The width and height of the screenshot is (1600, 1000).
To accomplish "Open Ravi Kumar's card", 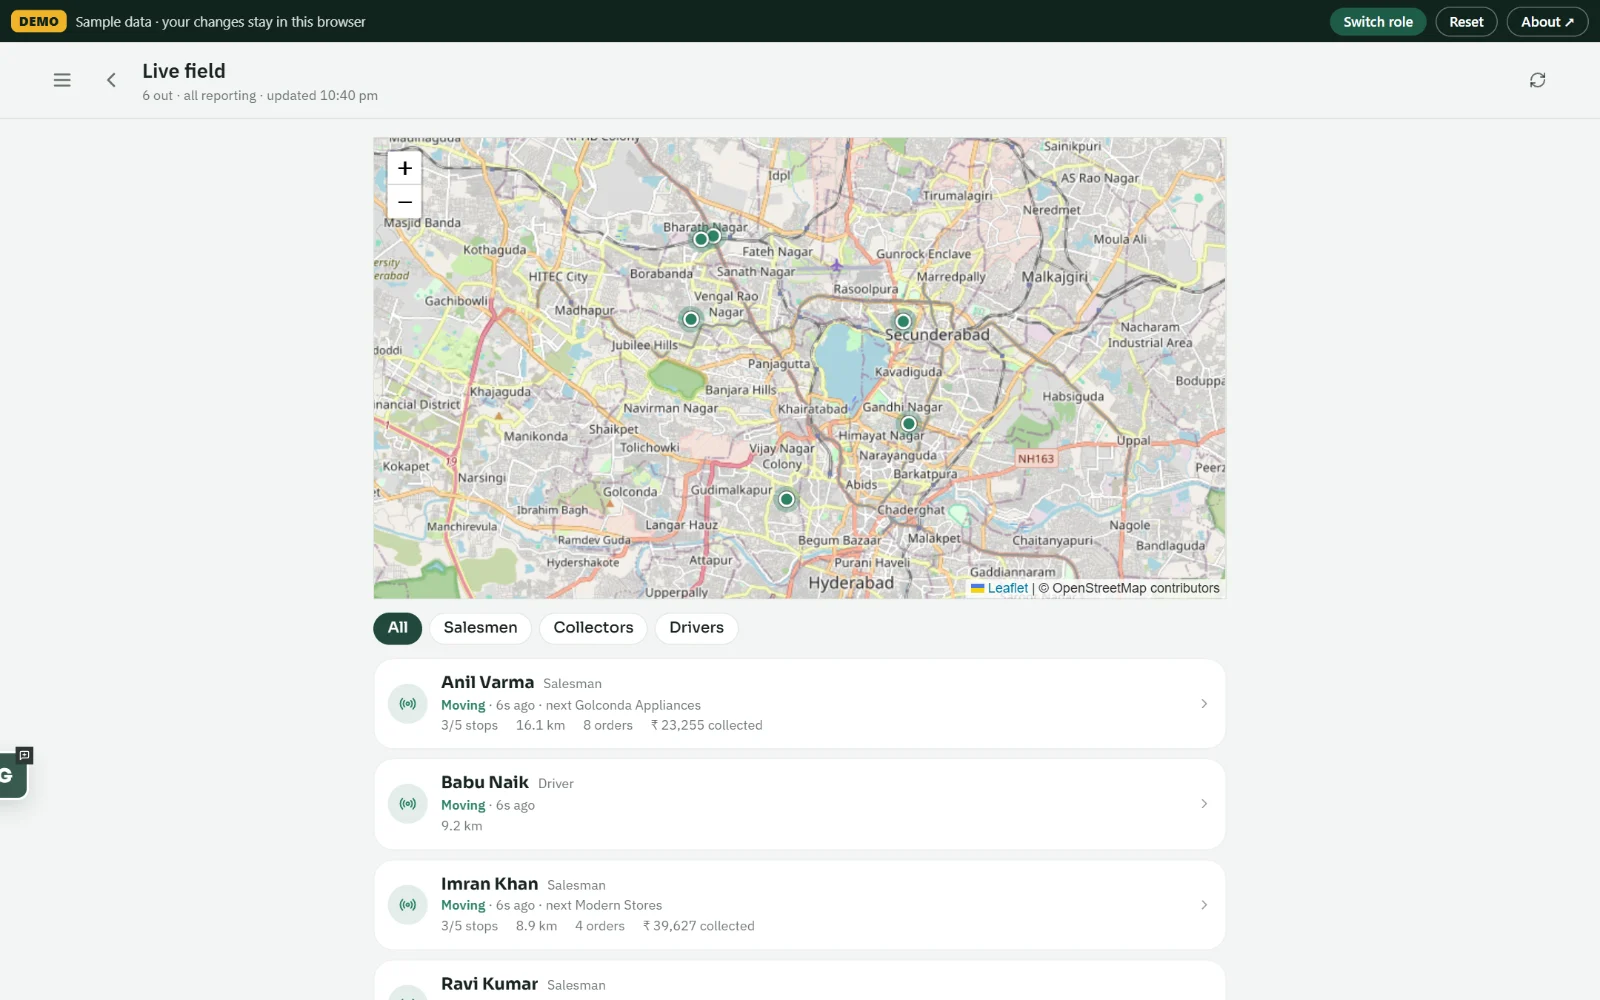I will [x=800, y=981].
